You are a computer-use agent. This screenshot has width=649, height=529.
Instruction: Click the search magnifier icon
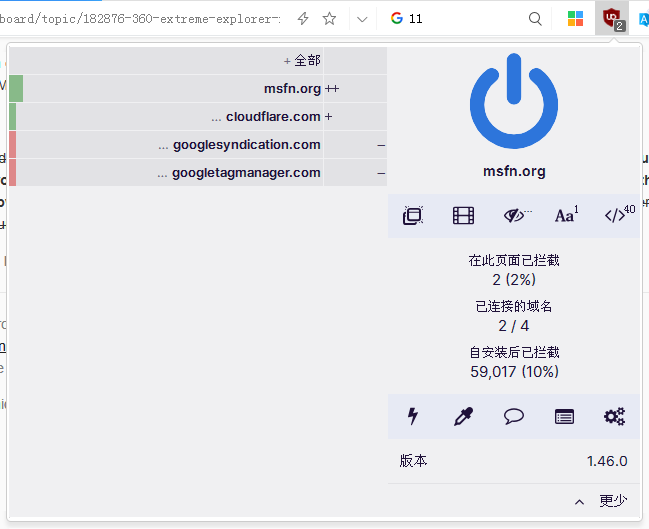pyautogui.click(x=535, y=19)
